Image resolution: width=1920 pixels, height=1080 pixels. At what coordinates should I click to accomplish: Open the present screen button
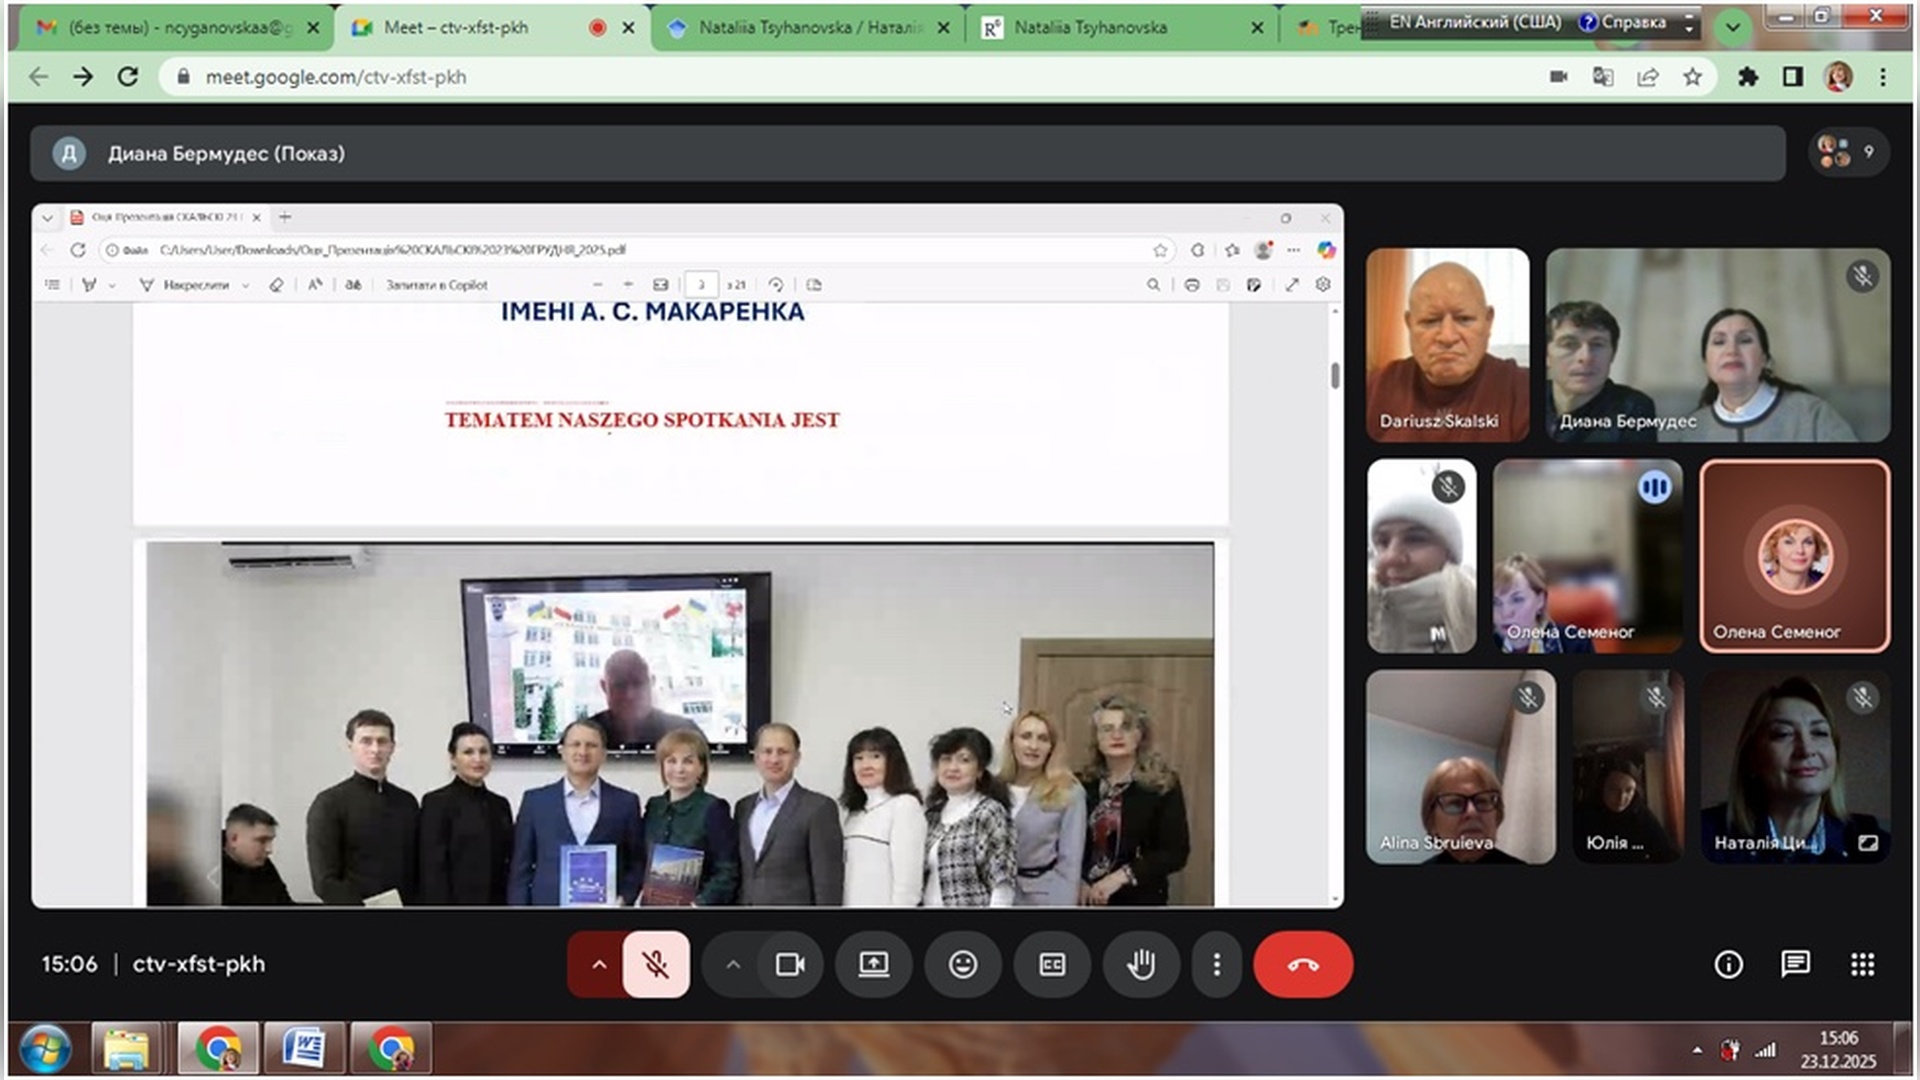click(873, 964)
